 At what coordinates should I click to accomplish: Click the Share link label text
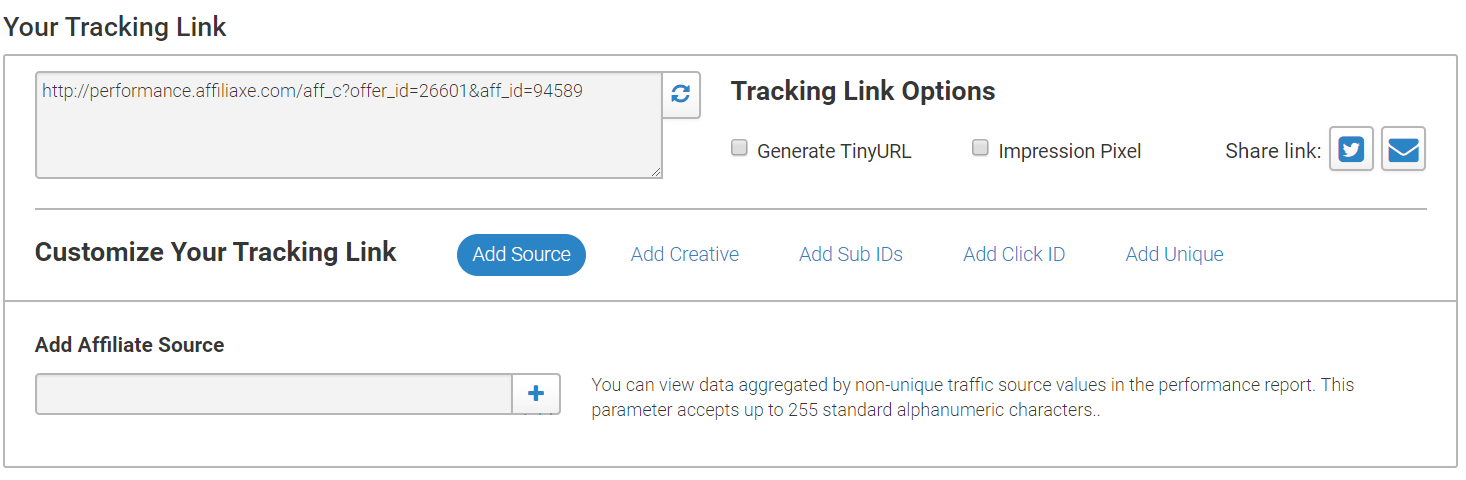(x=1273, y=151)
